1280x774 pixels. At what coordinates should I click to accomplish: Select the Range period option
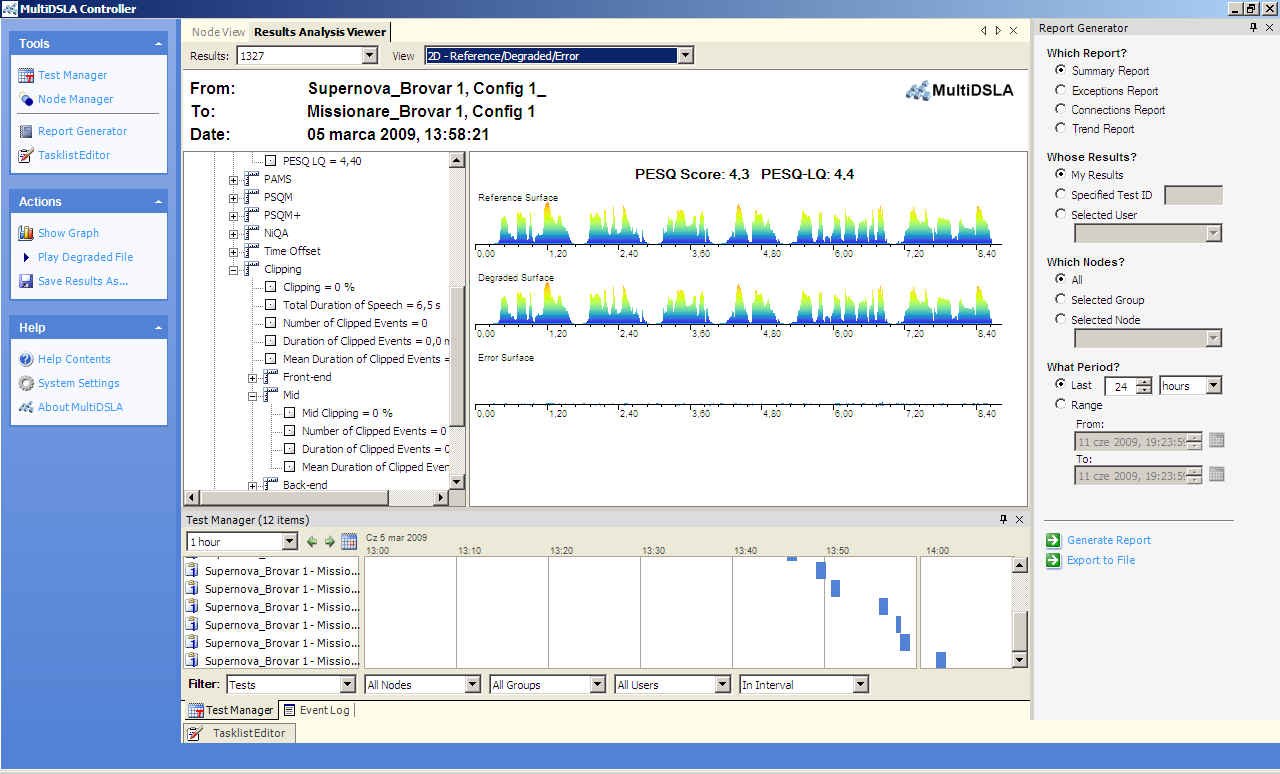coord(1061,405)
